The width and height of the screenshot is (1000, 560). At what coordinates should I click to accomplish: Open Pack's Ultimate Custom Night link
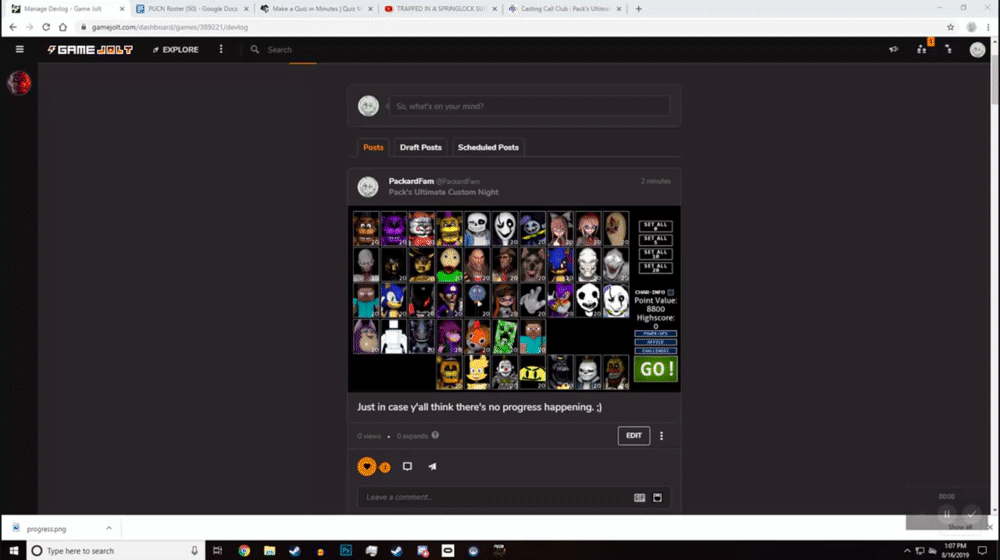click(x=444, y=192)
